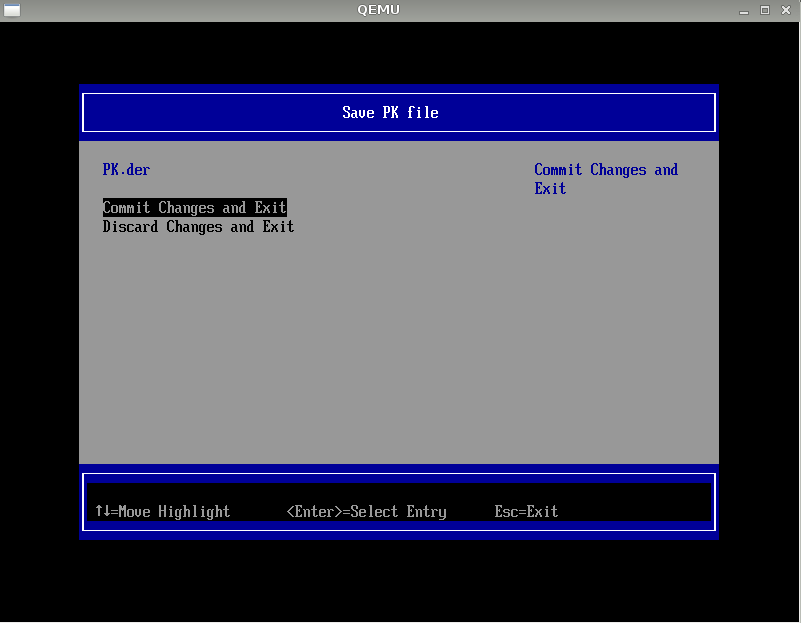This screenshot has height=623, width=801.
Task: Click the word 'Commit' in highlighted entry
Action: click(x=126, y=208)
